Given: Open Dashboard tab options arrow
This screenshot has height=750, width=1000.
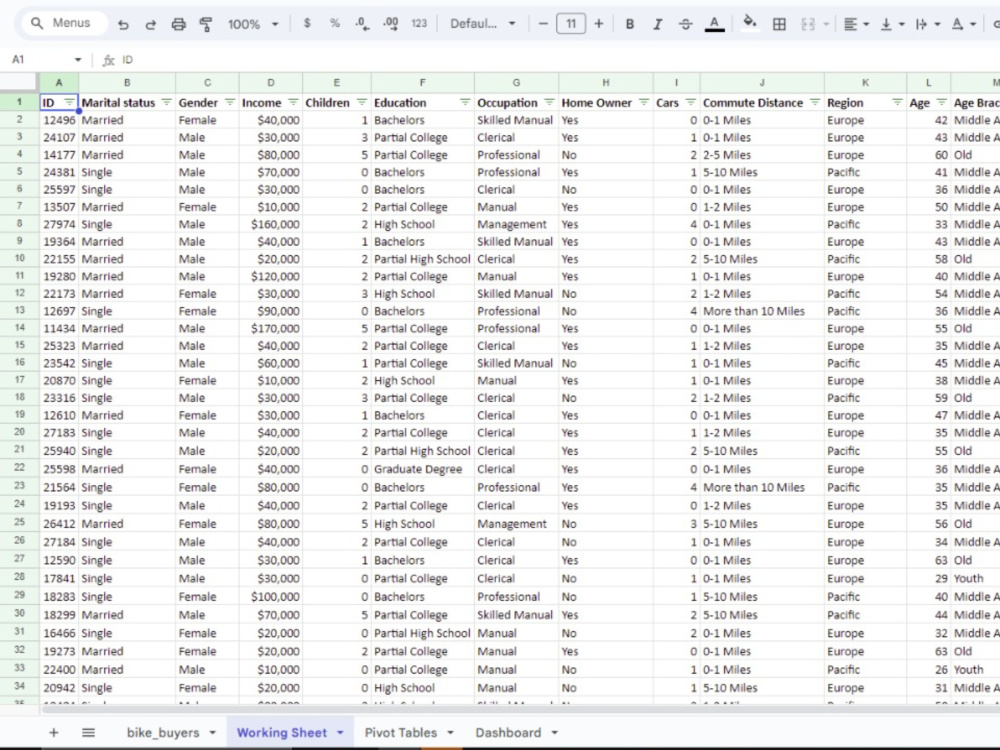Looking at the screenshot, I should click(554, 733).
